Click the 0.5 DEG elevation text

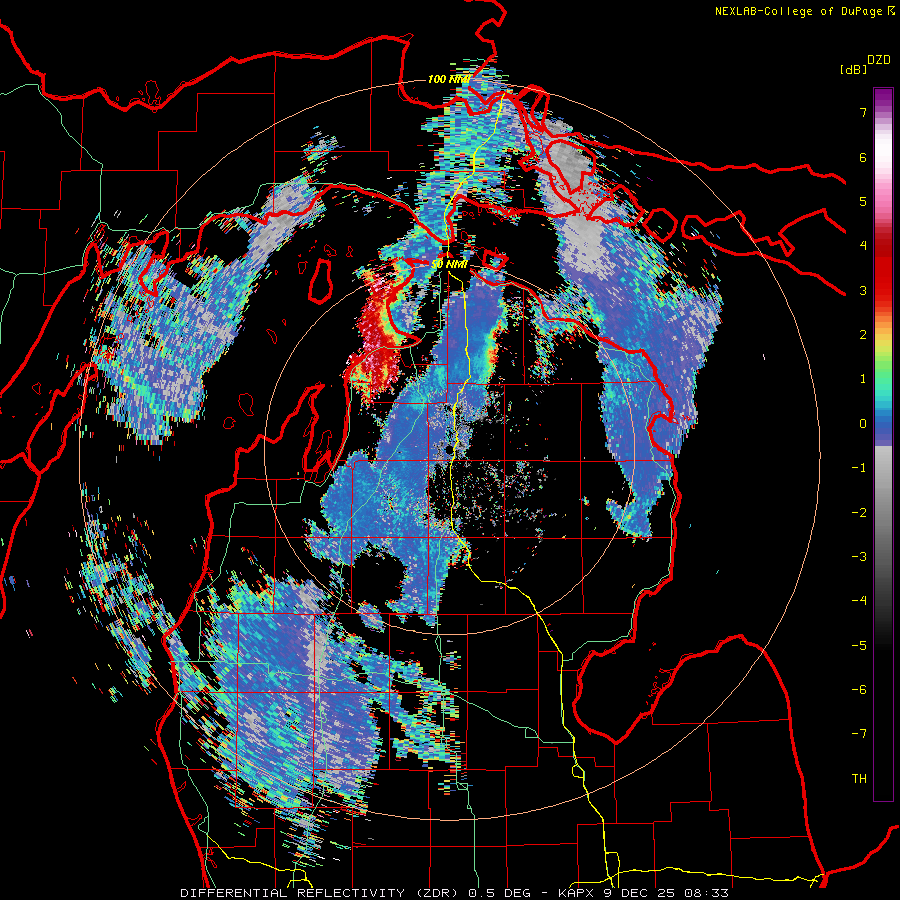click(x=497, y=893)
